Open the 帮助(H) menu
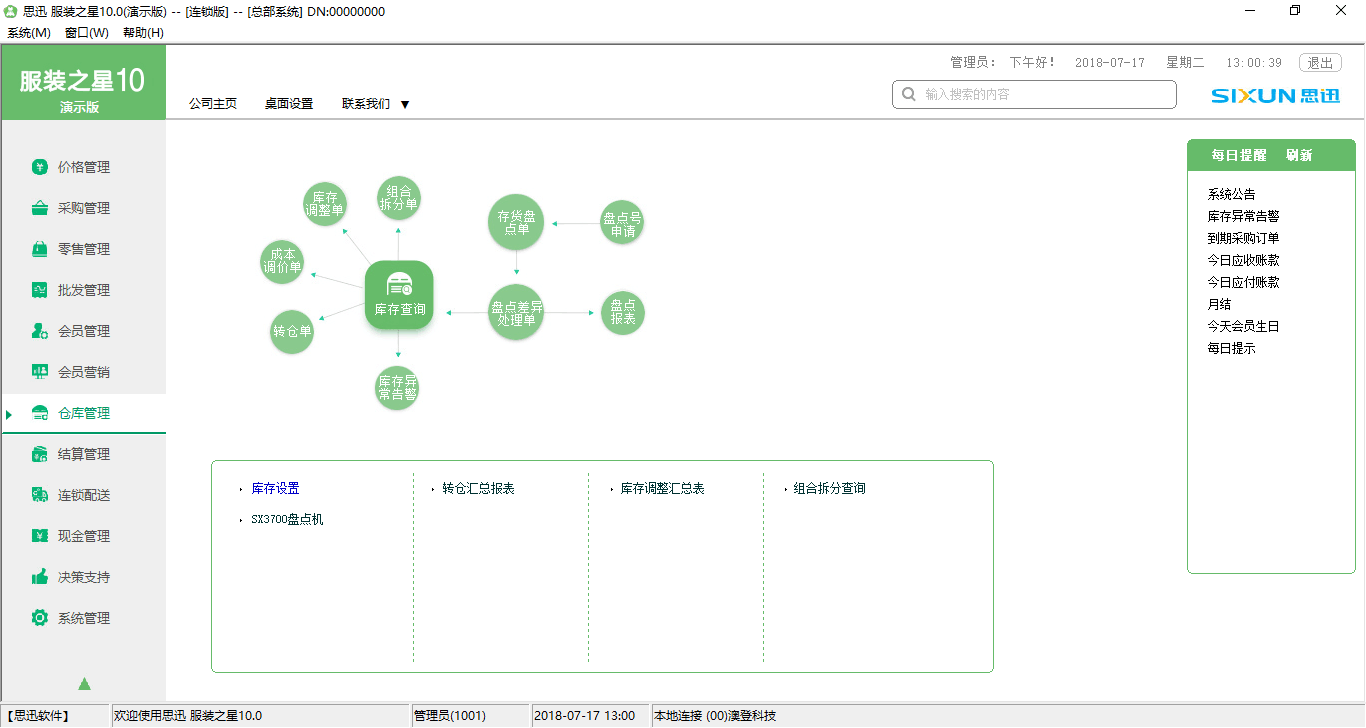 coord(143,32)
